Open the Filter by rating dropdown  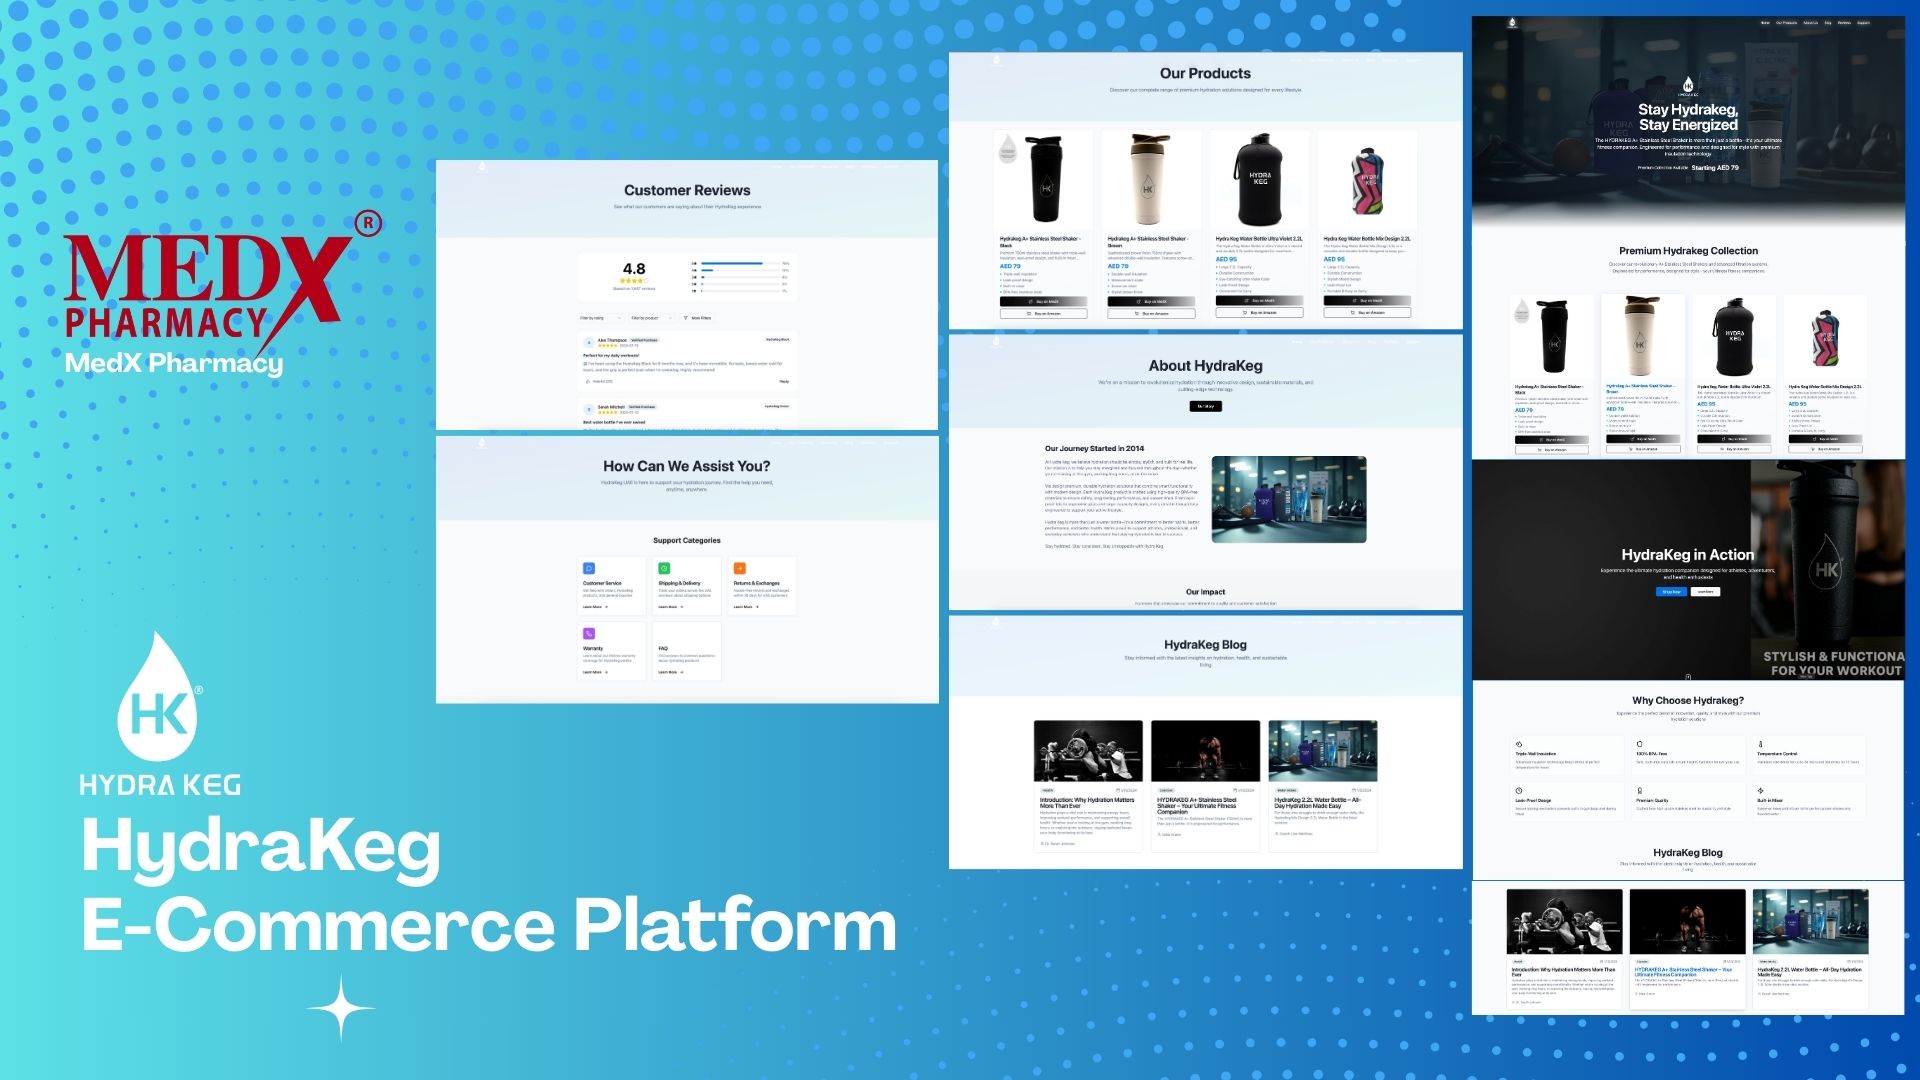click(599, 318)
